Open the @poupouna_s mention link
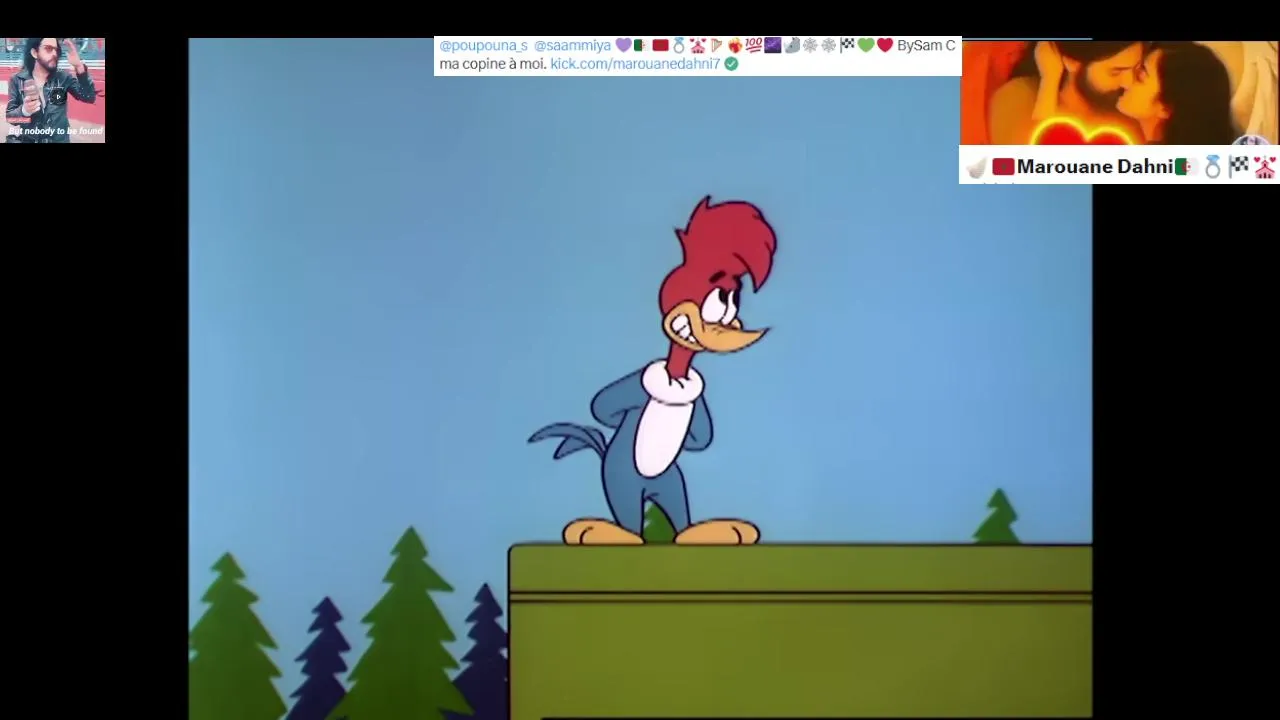Viewport: 1280px width, 720px height. 483,46
